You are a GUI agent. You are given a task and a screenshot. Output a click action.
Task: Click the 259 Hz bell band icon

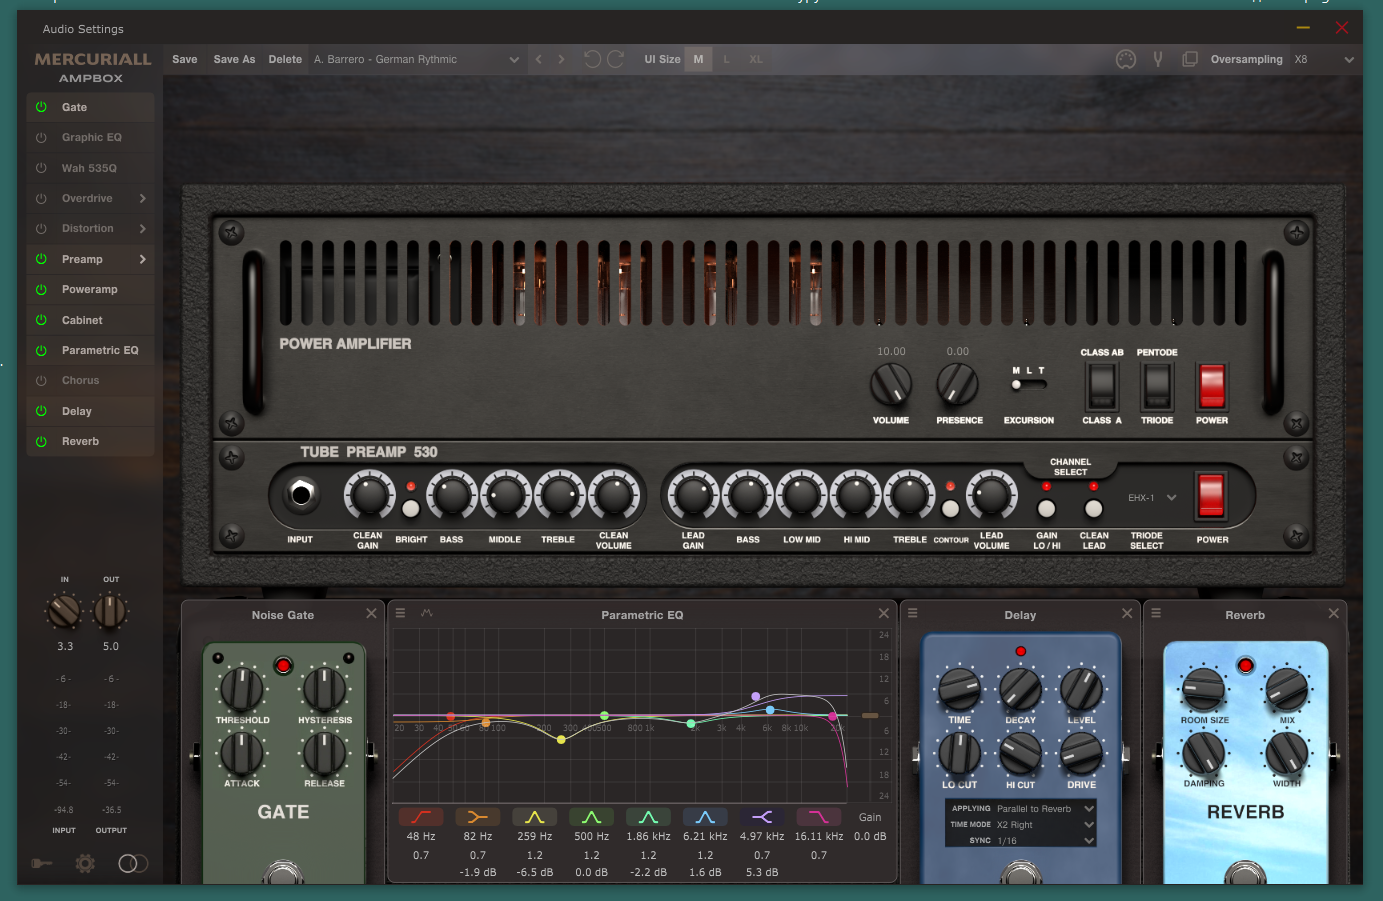535,817
